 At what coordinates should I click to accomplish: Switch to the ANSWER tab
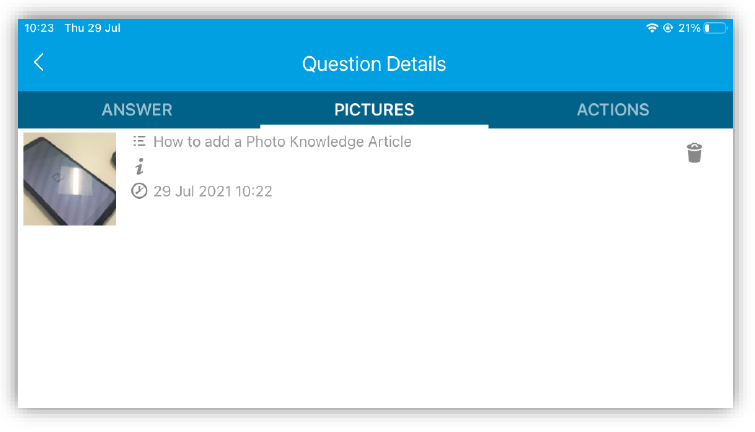coord(137,110)
